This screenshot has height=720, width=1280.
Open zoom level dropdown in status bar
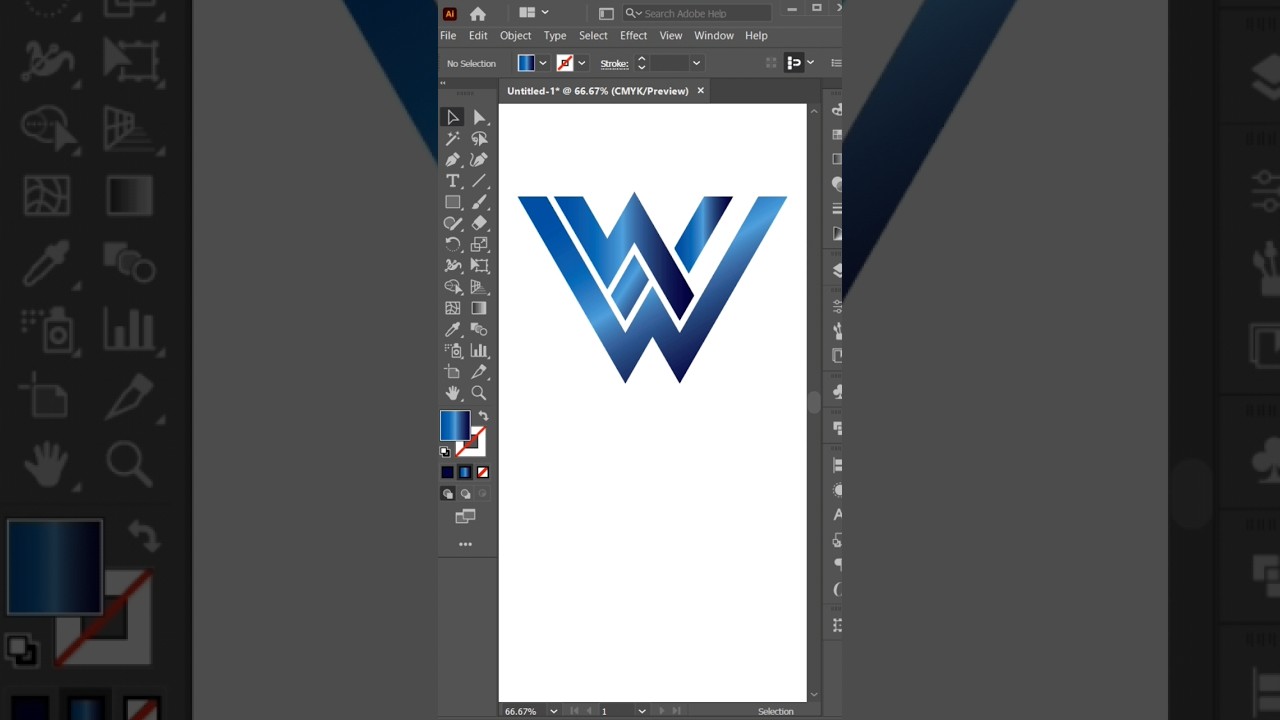click(553, 711)
